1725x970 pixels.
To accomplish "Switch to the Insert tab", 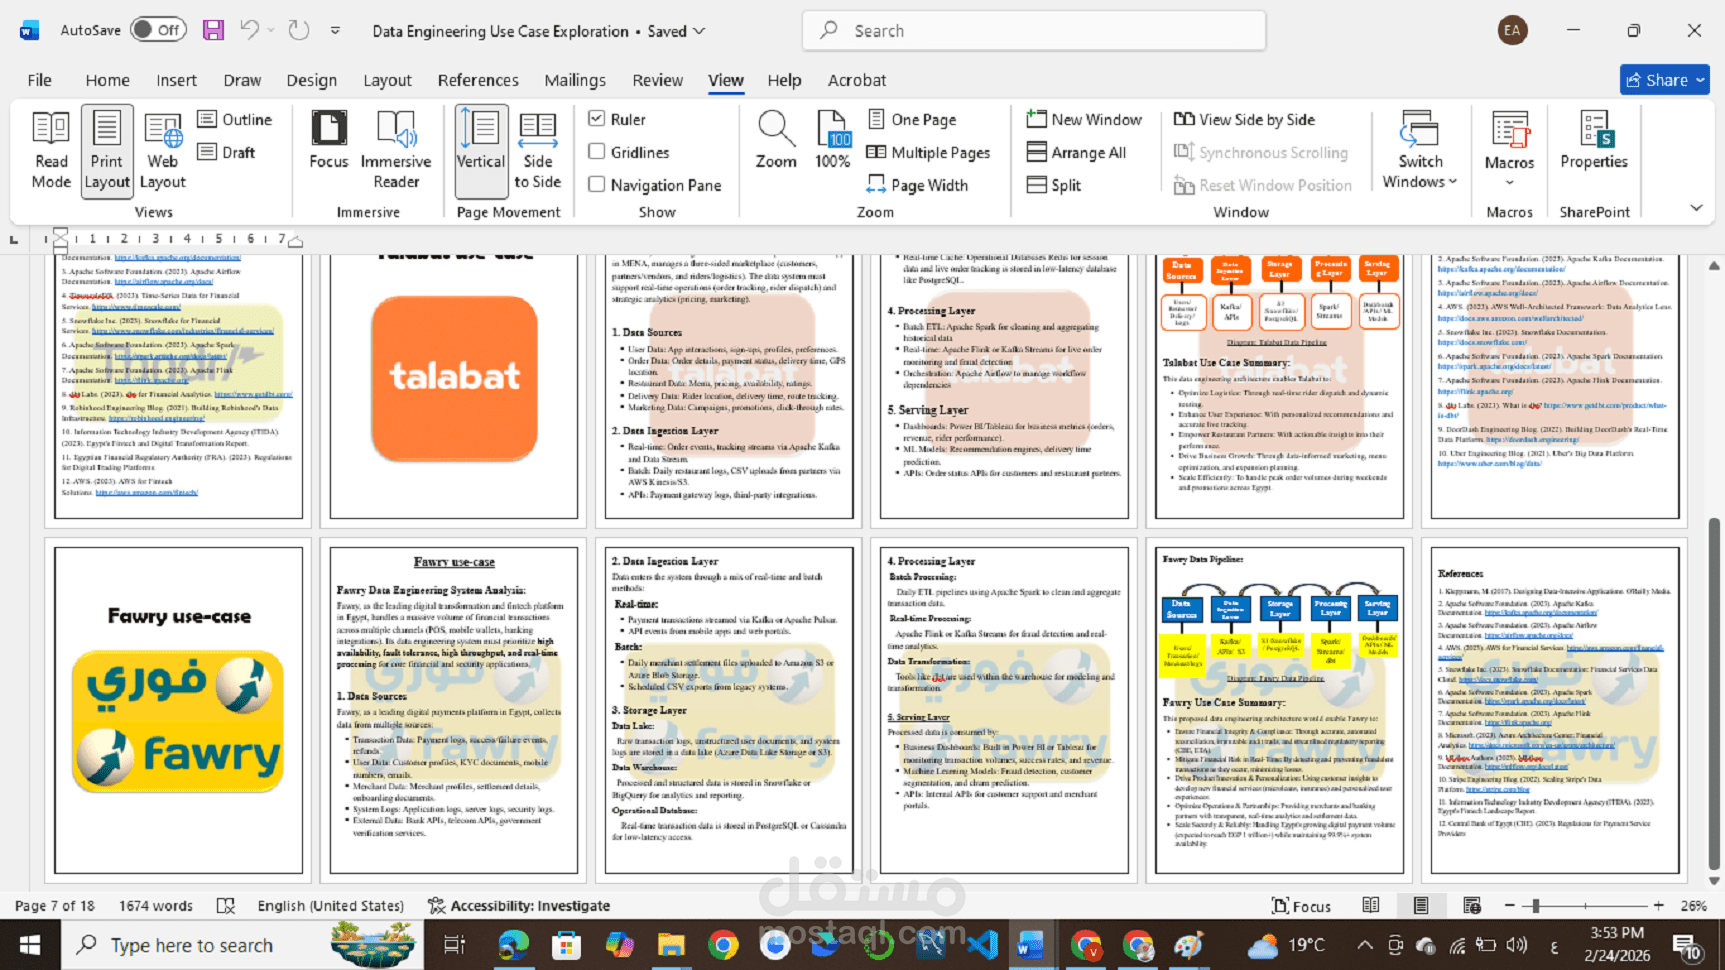I will tap(176, 80).
